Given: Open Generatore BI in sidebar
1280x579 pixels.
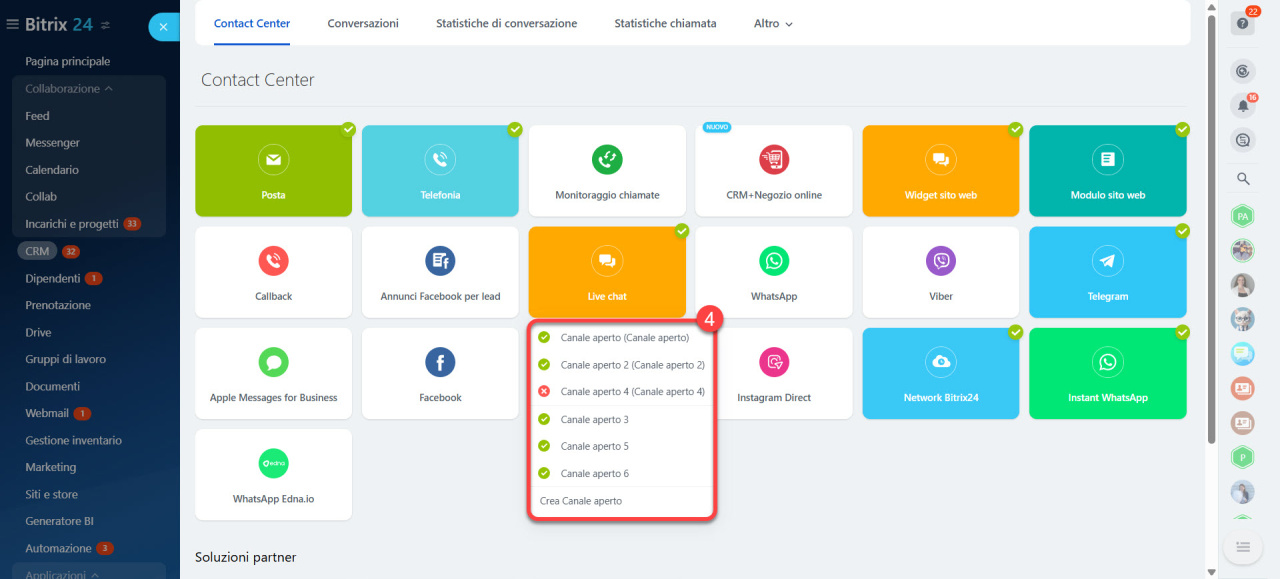Looking at the screenshot, I should 58,521.
